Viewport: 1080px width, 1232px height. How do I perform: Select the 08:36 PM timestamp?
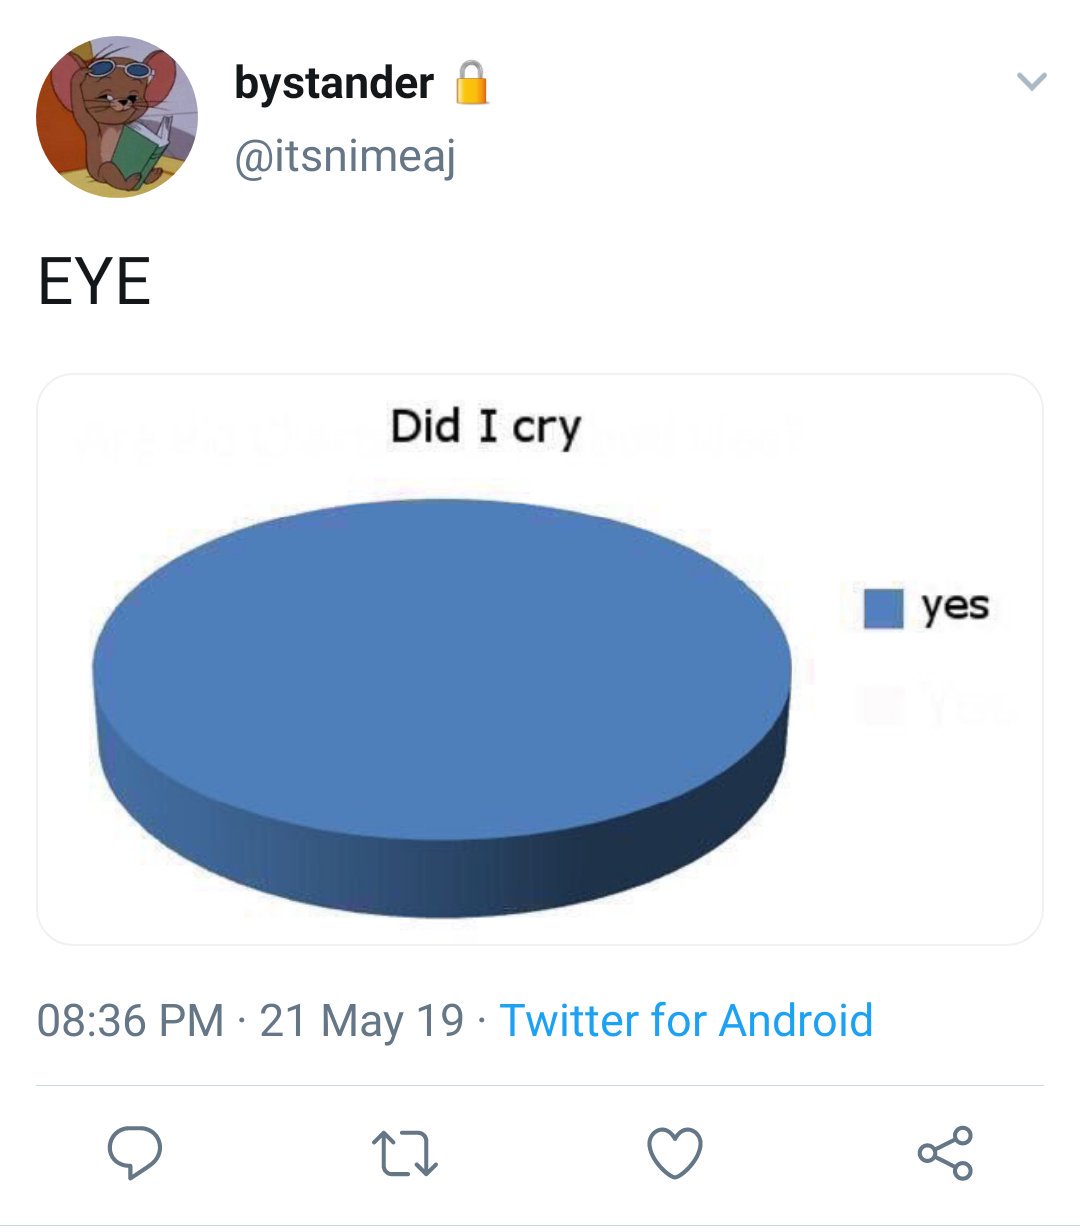pos(130,1021)
